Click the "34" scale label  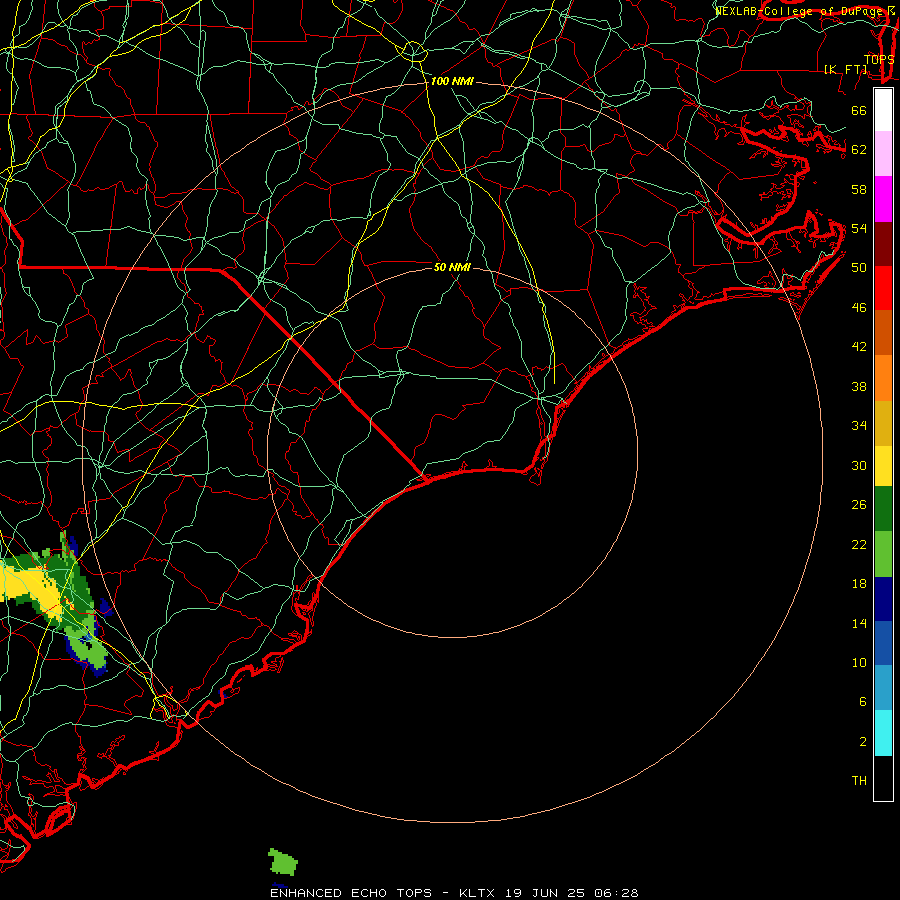click(x=859, y=426)
